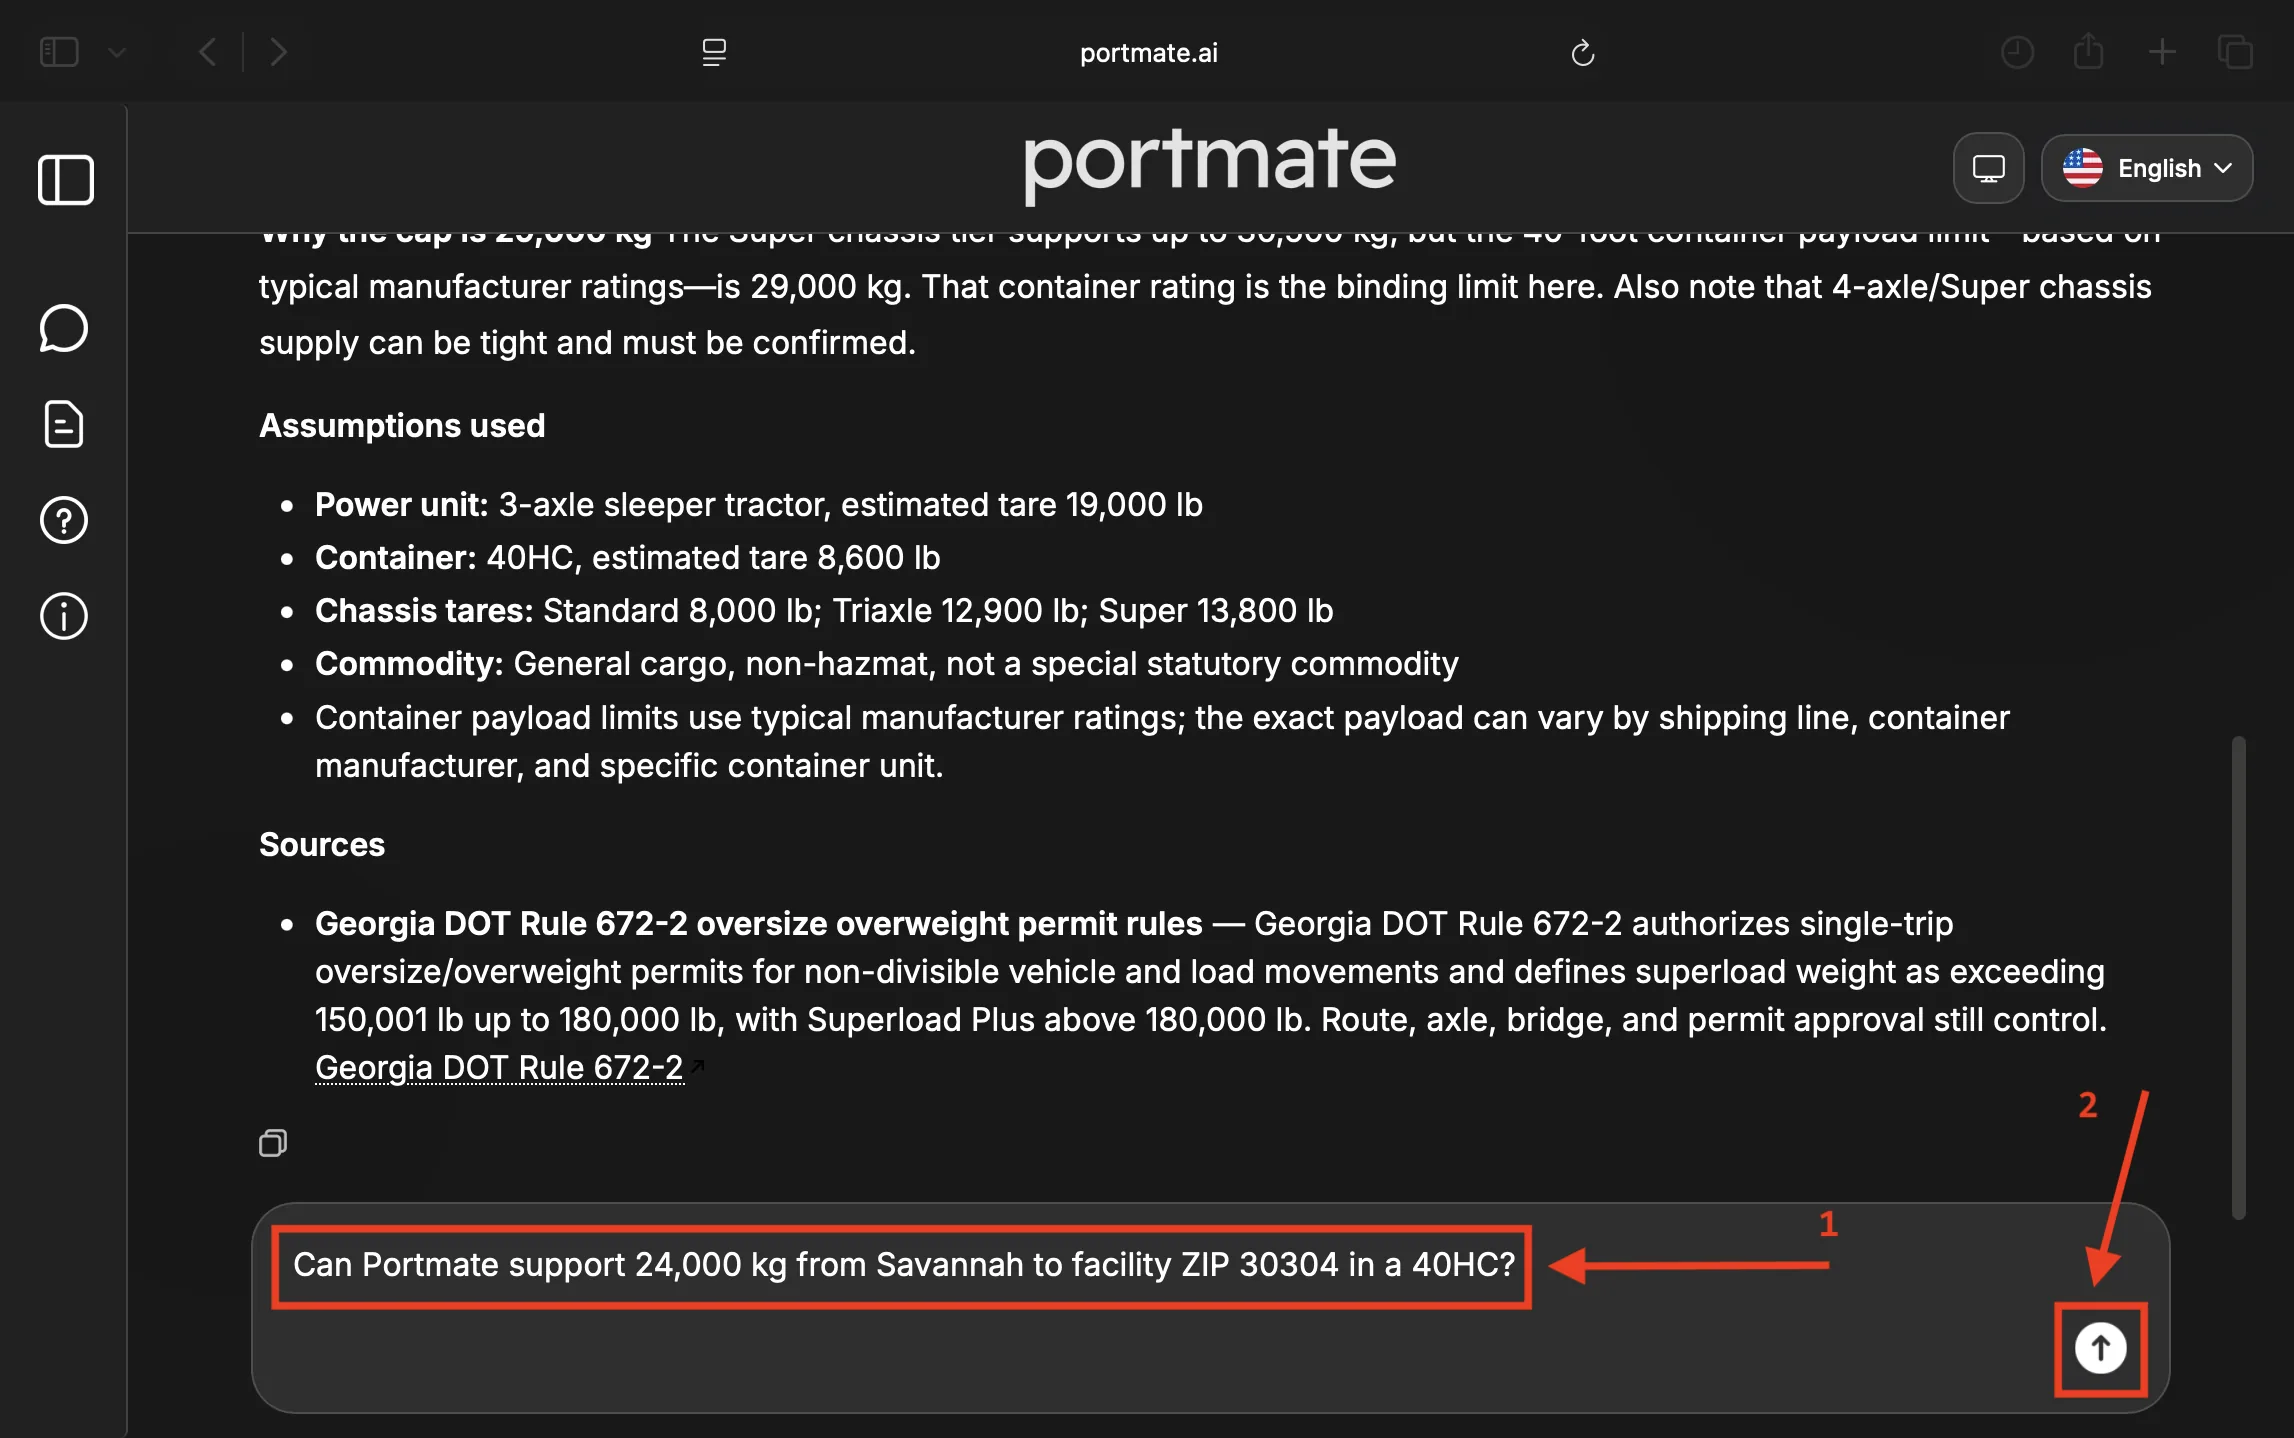Open the chat bubble icon in sidebar
Viewport: 2294px width, 1438px height.
(64, 328)
